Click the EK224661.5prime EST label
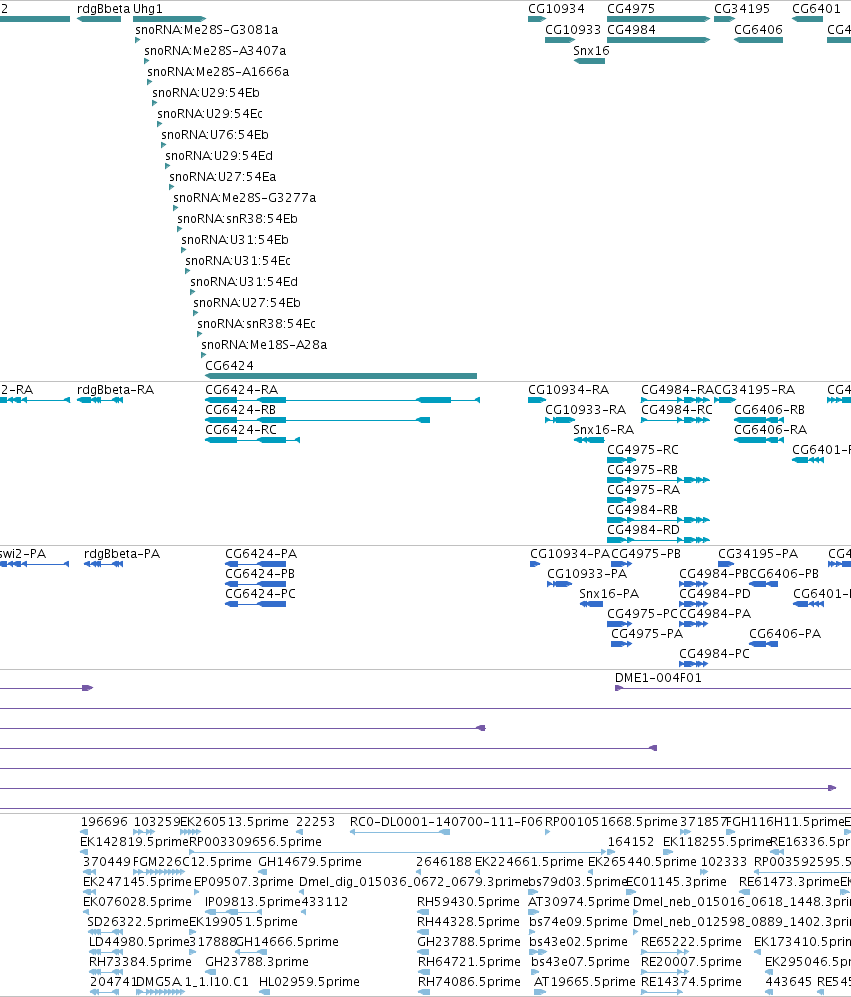The image size is (851, 997). click(x=529, y=862)
